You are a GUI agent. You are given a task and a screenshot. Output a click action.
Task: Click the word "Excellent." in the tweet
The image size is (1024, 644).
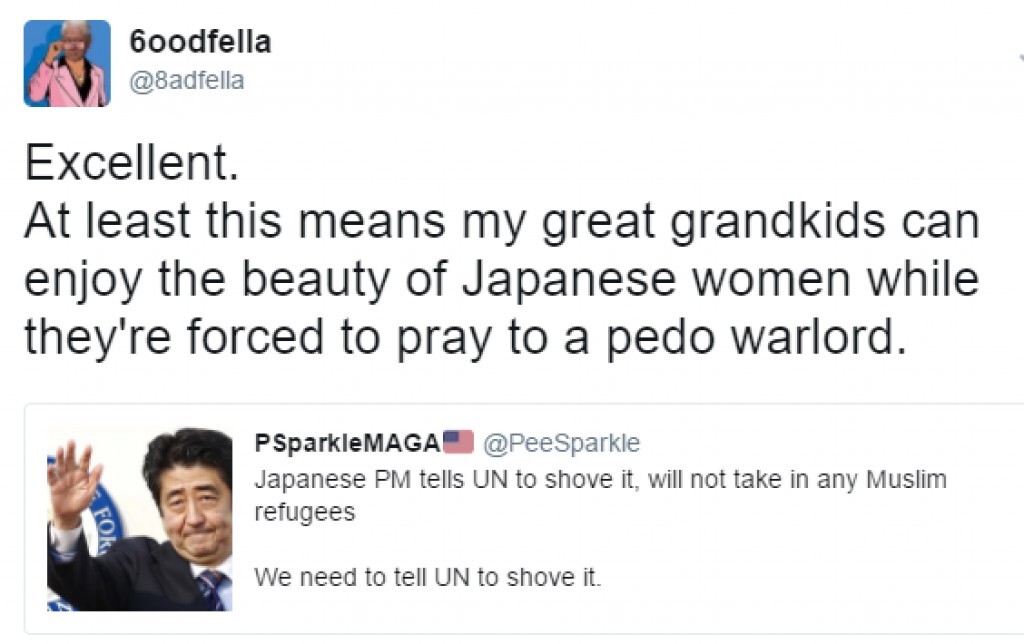pyautogui.click(x=131, y=163)
